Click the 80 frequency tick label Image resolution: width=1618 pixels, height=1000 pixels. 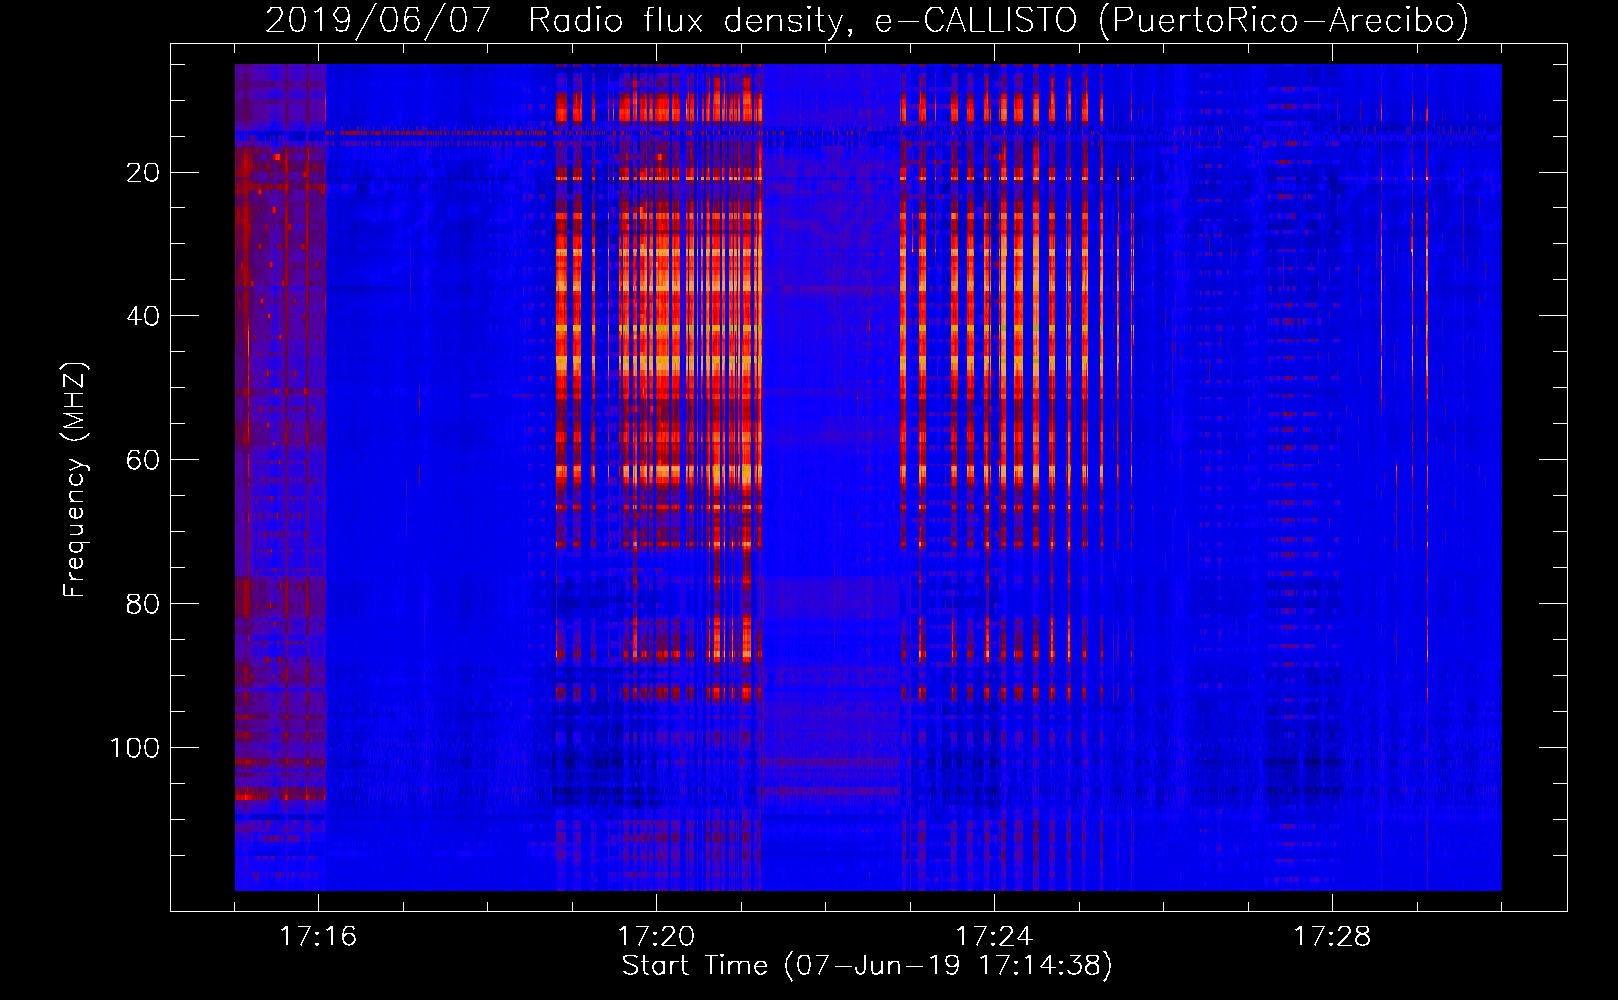[x=143, y=605]
